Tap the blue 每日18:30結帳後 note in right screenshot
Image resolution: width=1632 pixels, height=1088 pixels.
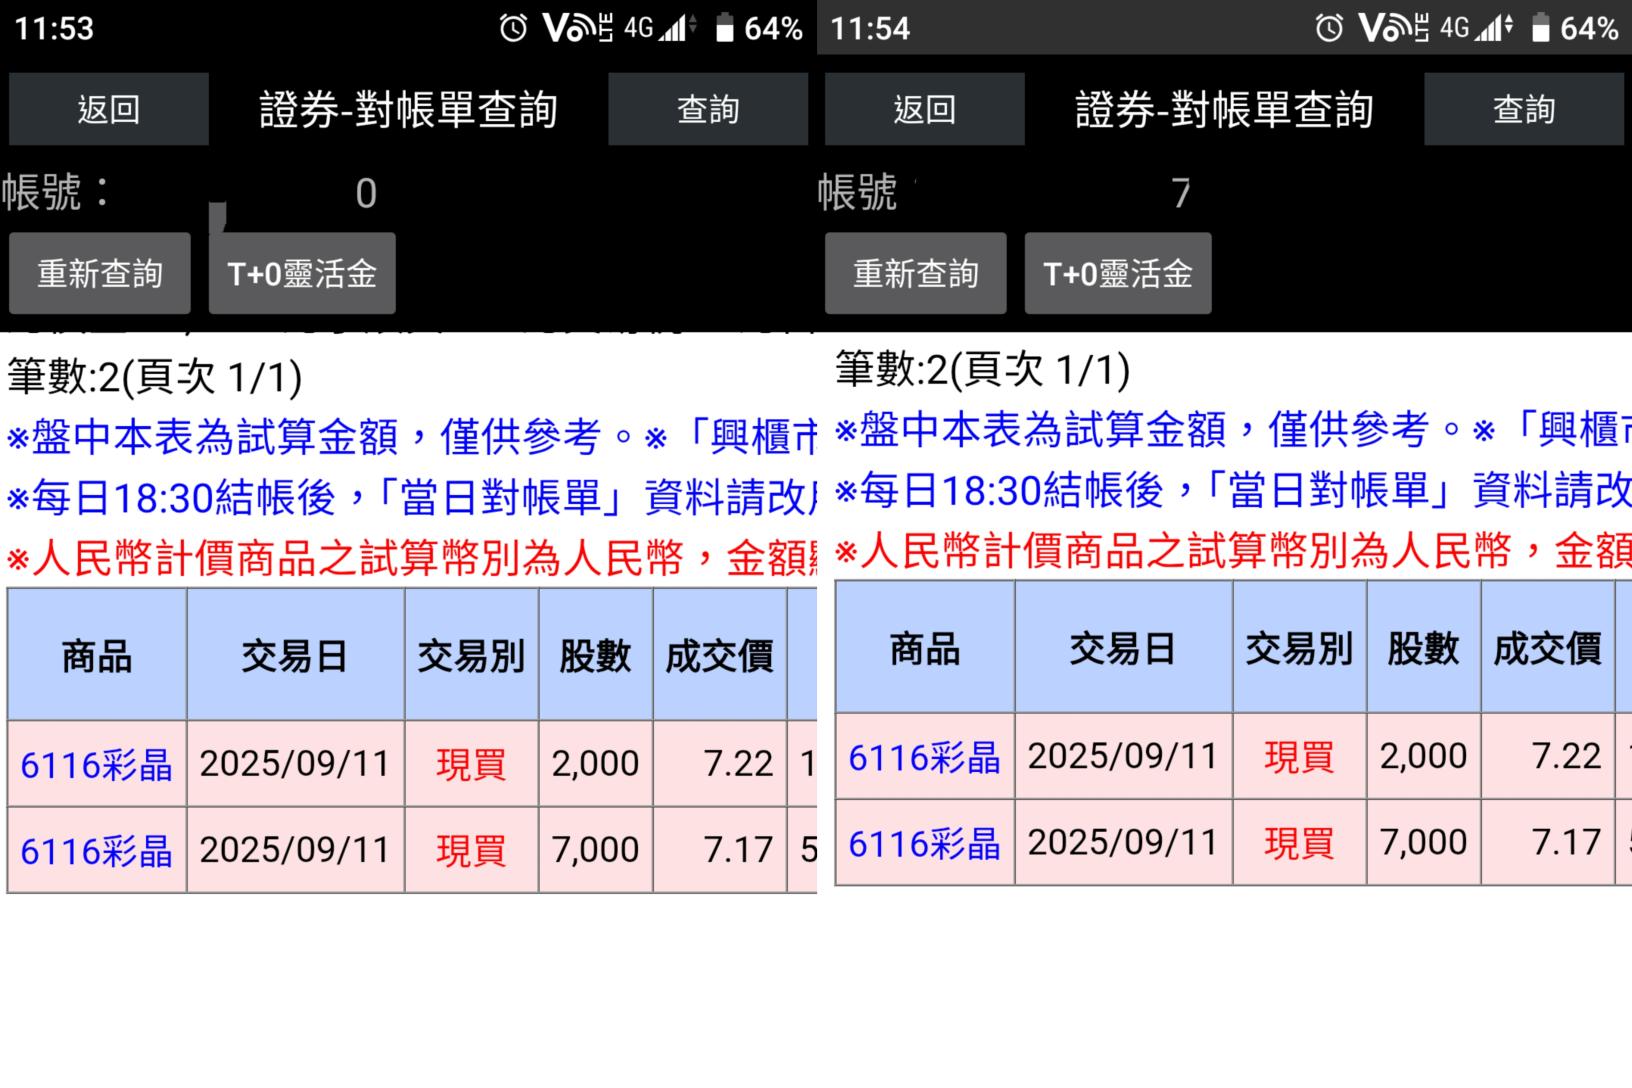coord(1234,490)
